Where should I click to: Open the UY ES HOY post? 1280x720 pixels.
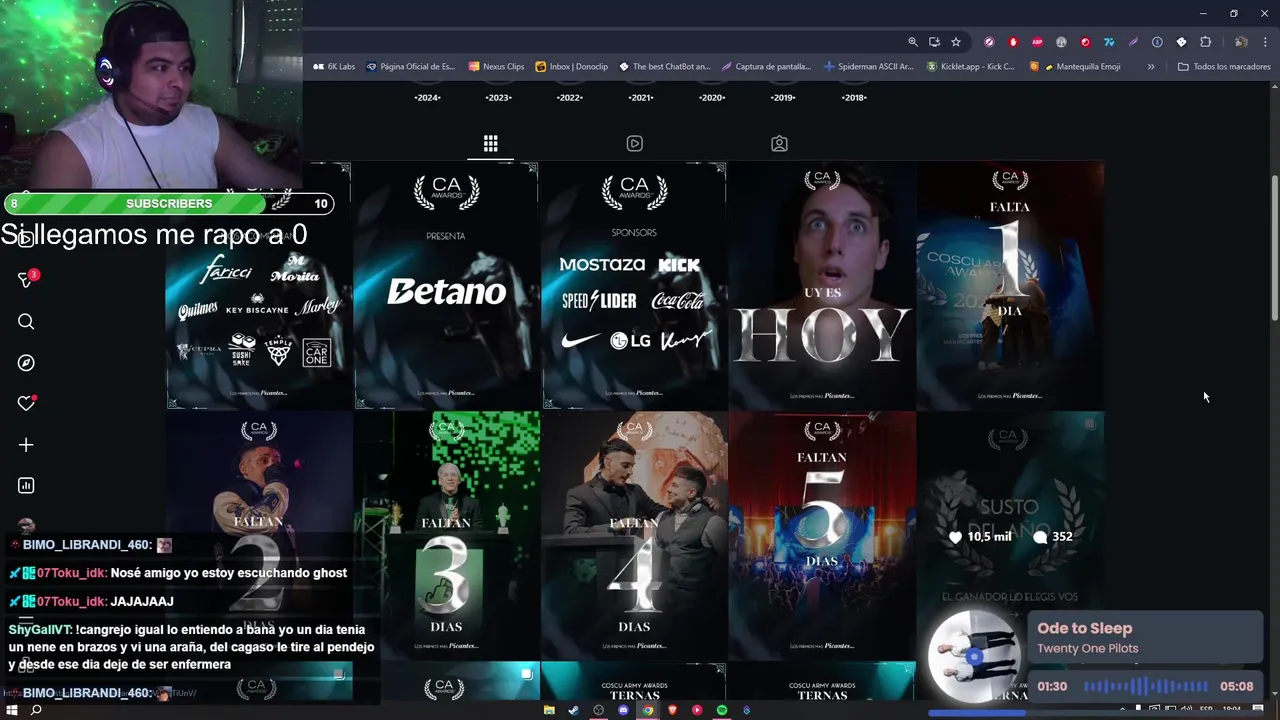(822, 285)
